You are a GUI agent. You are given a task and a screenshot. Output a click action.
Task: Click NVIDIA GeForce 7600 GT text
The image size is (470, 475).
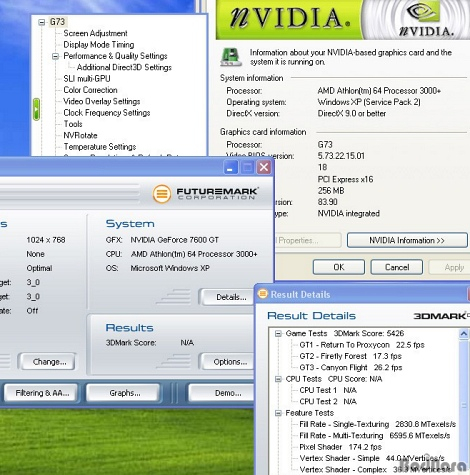(175, 240)
